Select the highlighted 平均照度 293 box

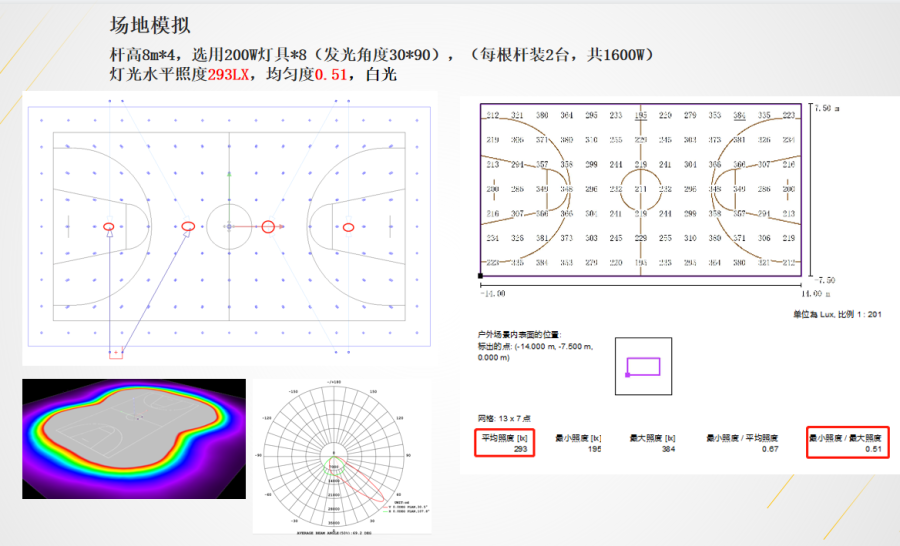[x=505, y=443]
